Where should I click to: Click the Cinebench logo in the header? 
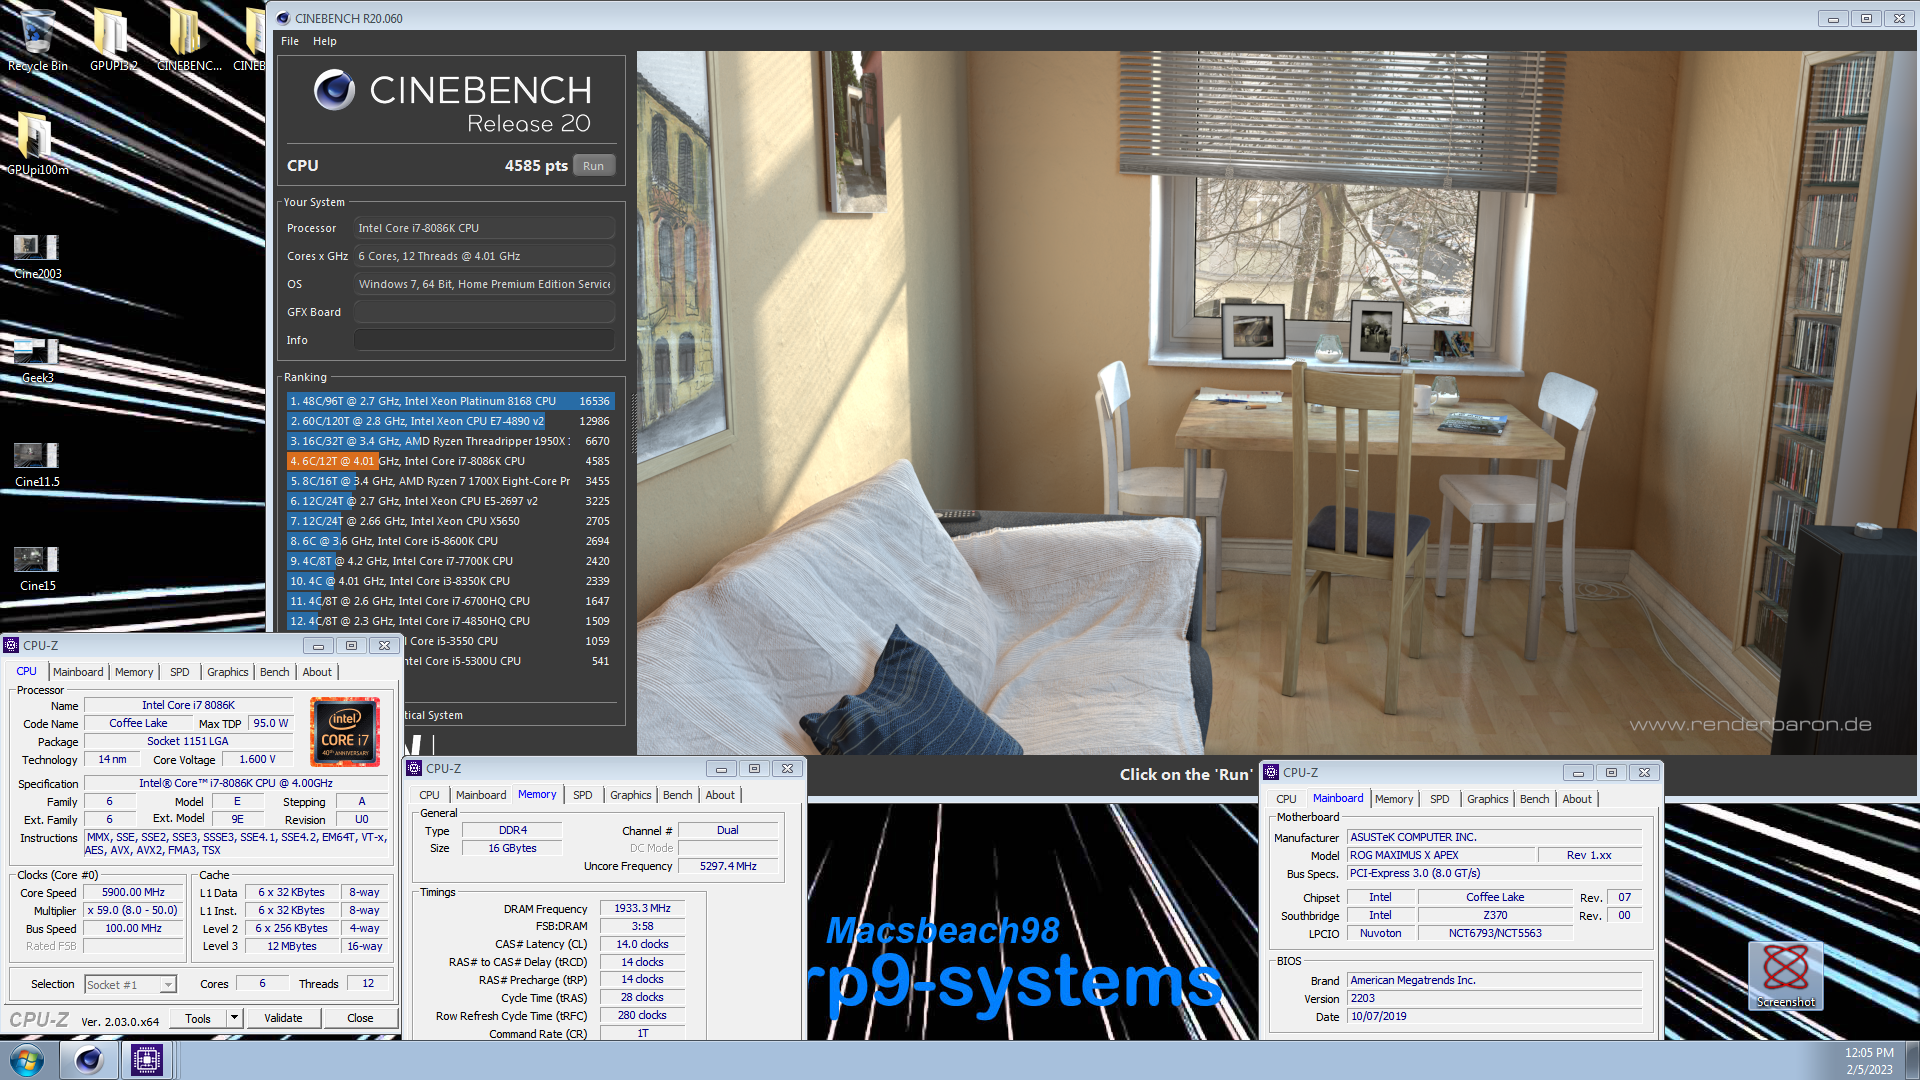tap(335, 90)
